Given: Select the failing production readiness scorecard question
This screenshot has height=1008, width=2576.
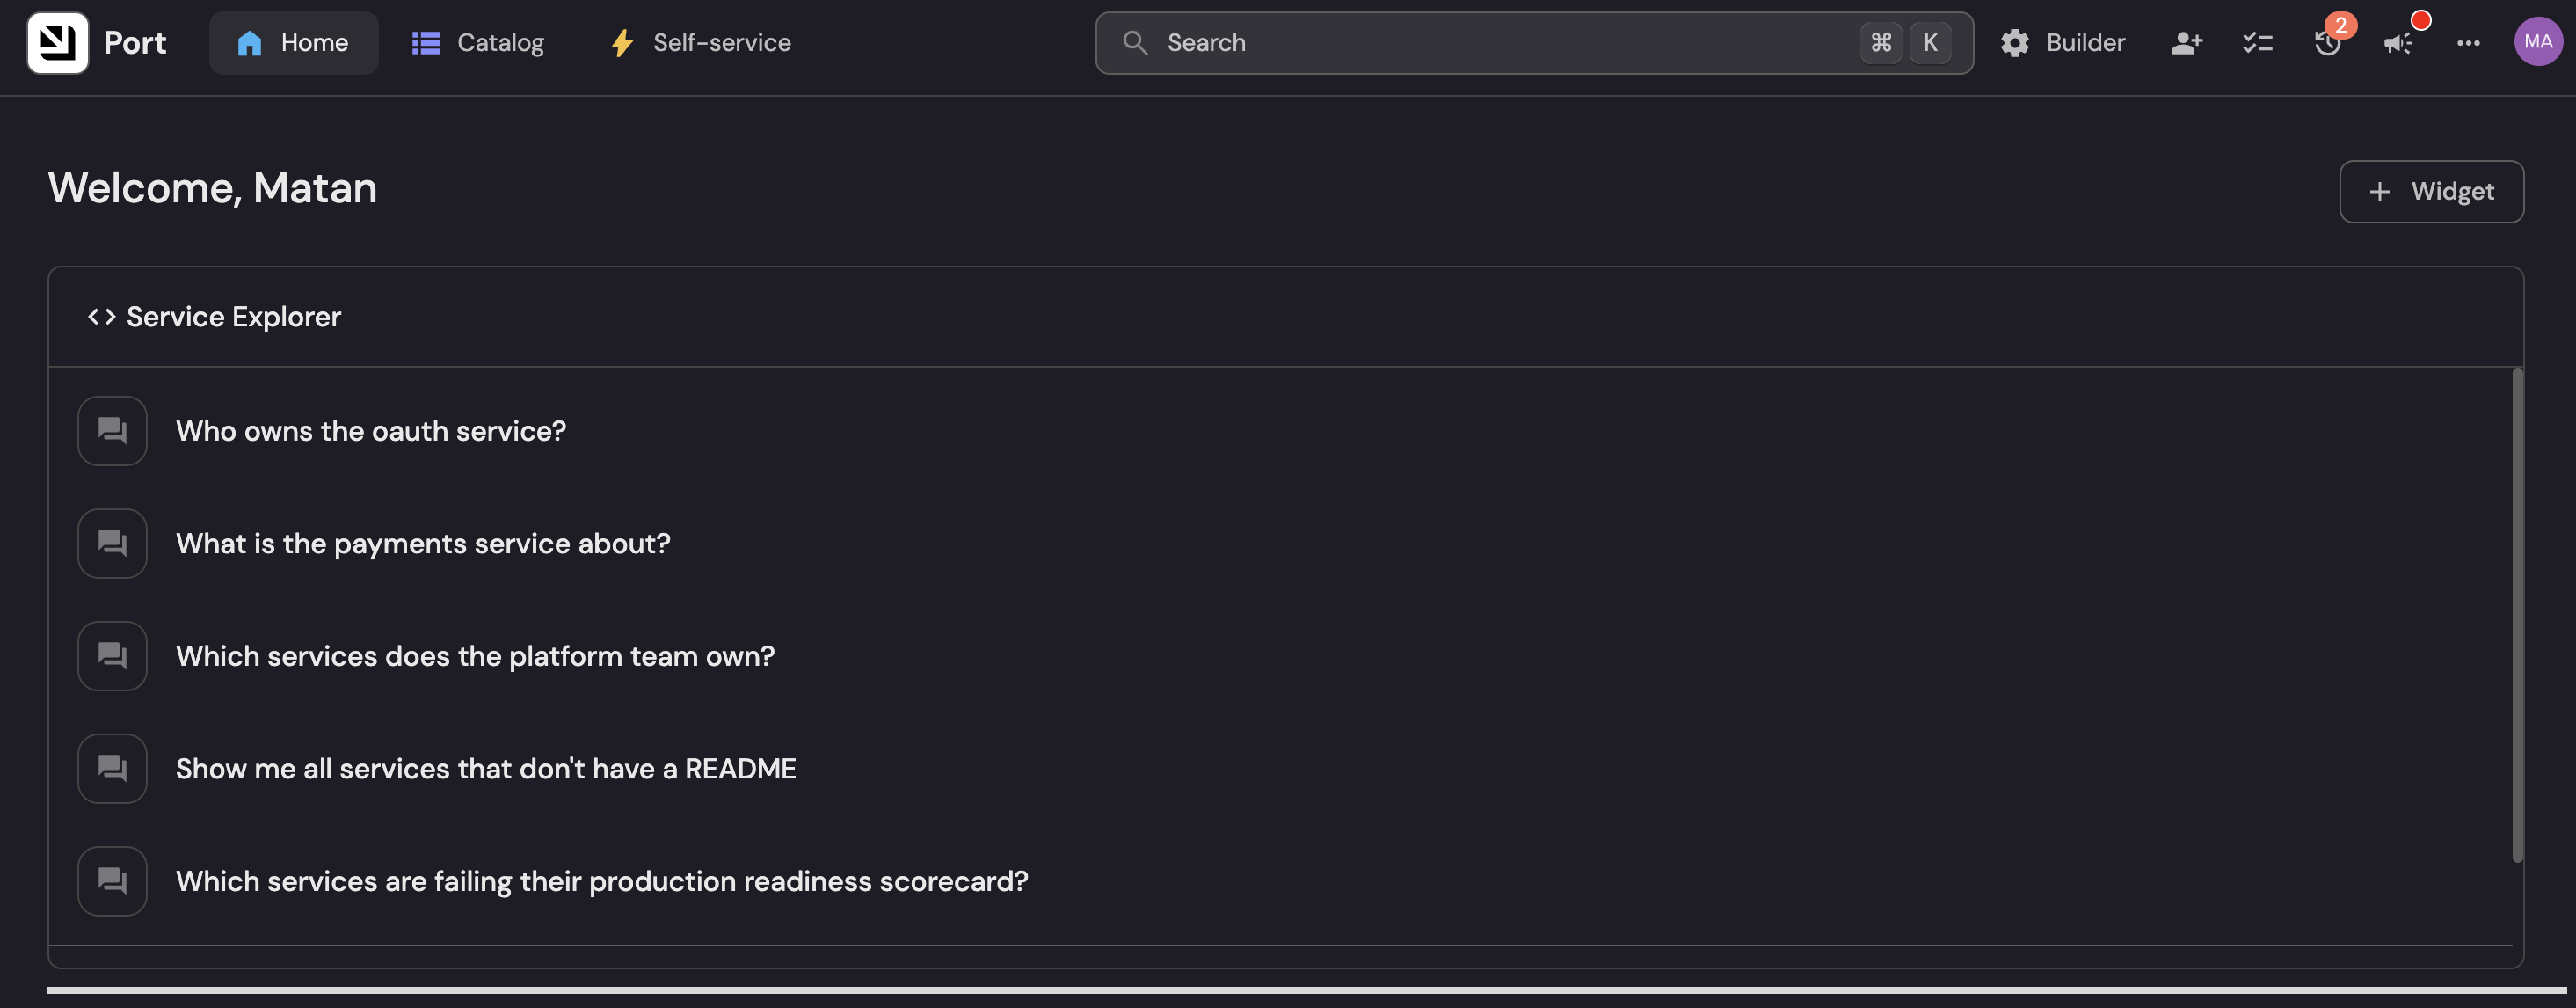Looking at the screenshot, I should tap(601, 881).
